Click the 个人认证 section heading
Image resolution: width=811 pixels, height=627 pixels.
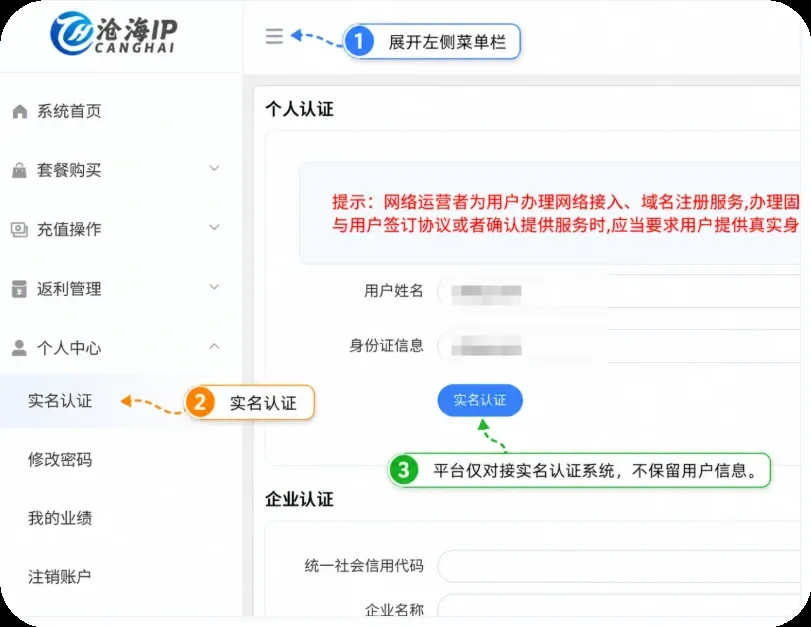click(299, 109)
